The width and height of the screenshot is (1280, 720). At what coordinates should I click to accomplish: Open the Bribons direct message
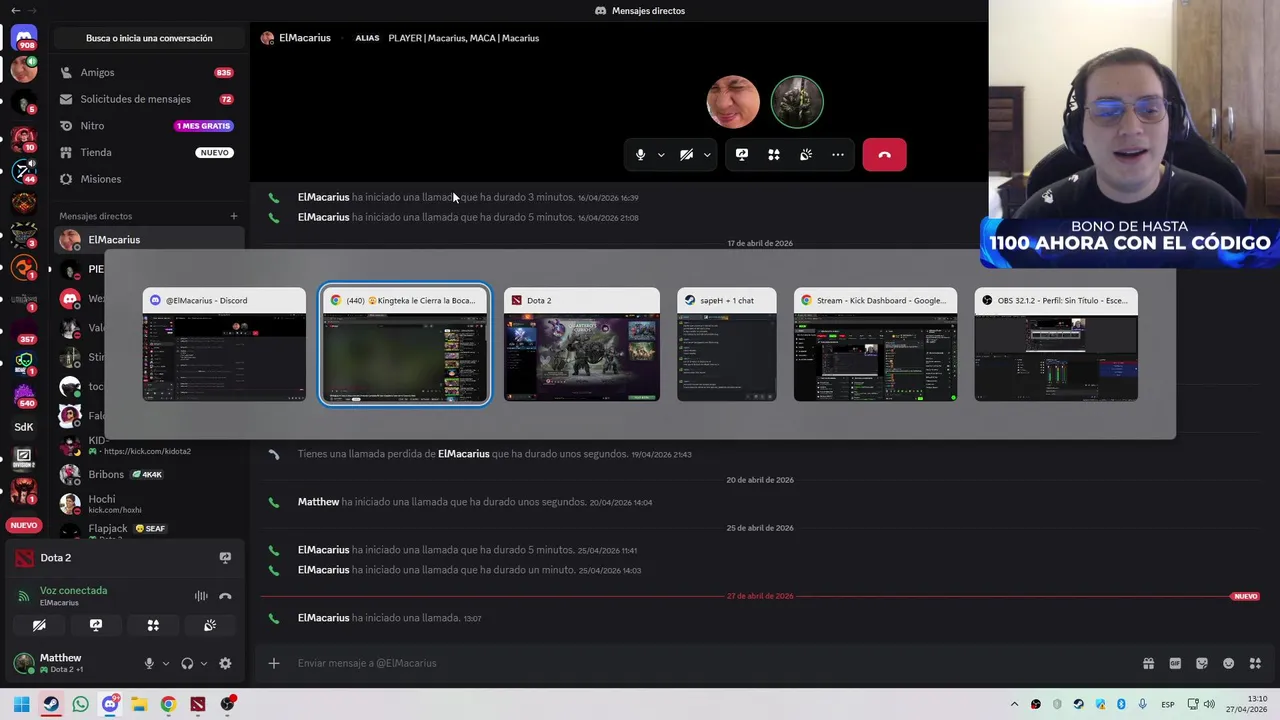click(149, 474)
